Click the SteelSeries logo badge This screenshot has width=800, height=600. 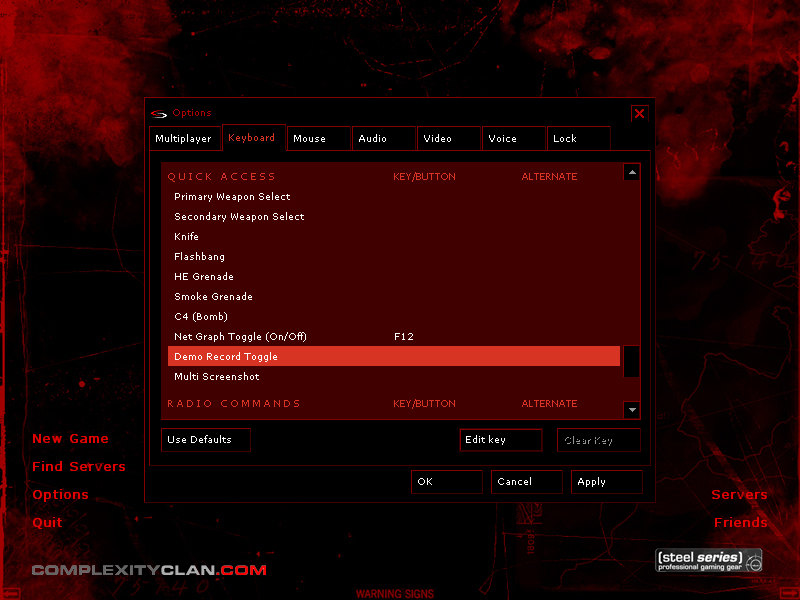(709, 561)
